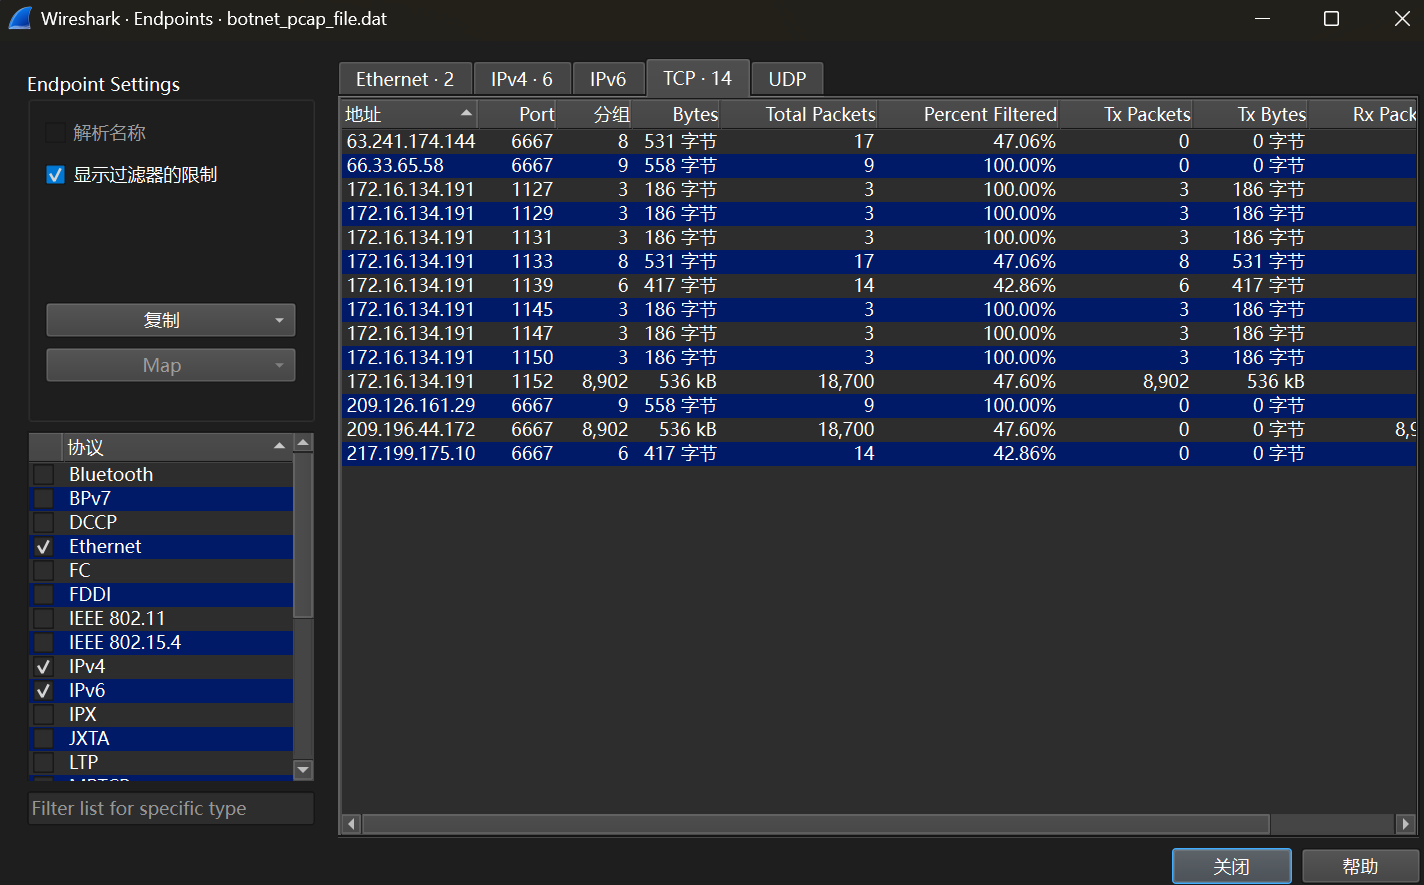Check the JXTA protocol checkbox
1424x885 pixels.
44,738
